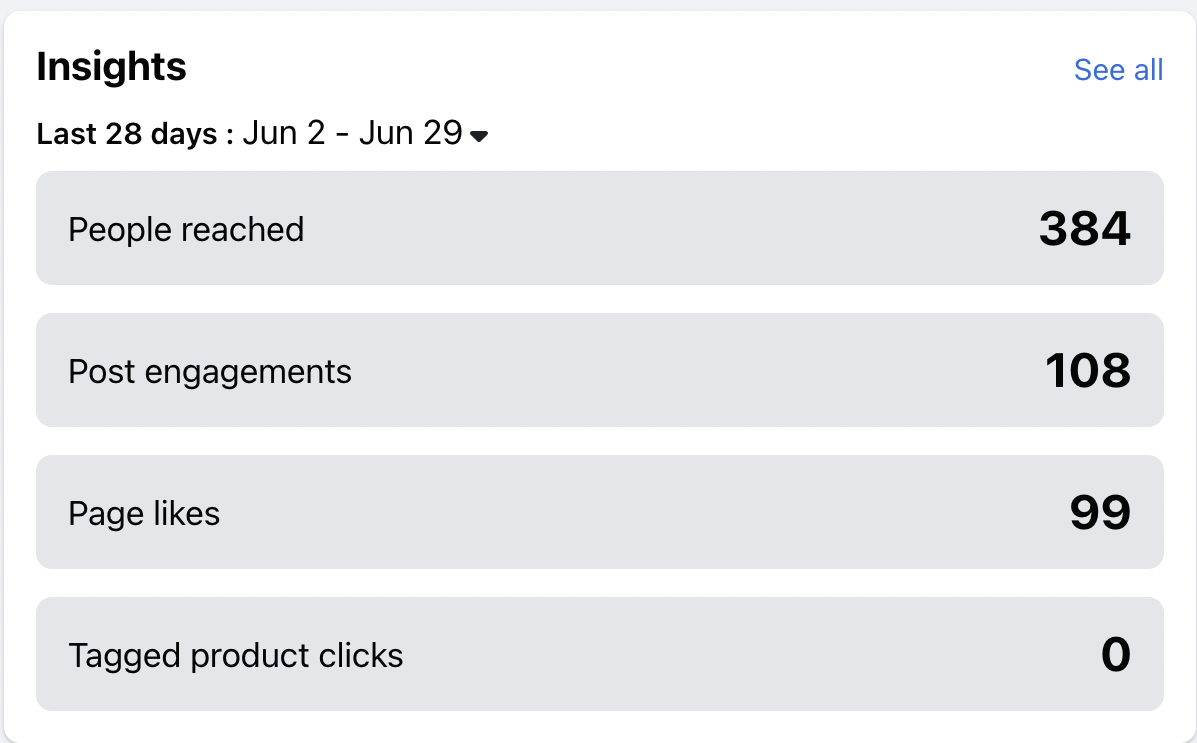
Task: Click Jun 2 in the date range
Action: (284, 133)
